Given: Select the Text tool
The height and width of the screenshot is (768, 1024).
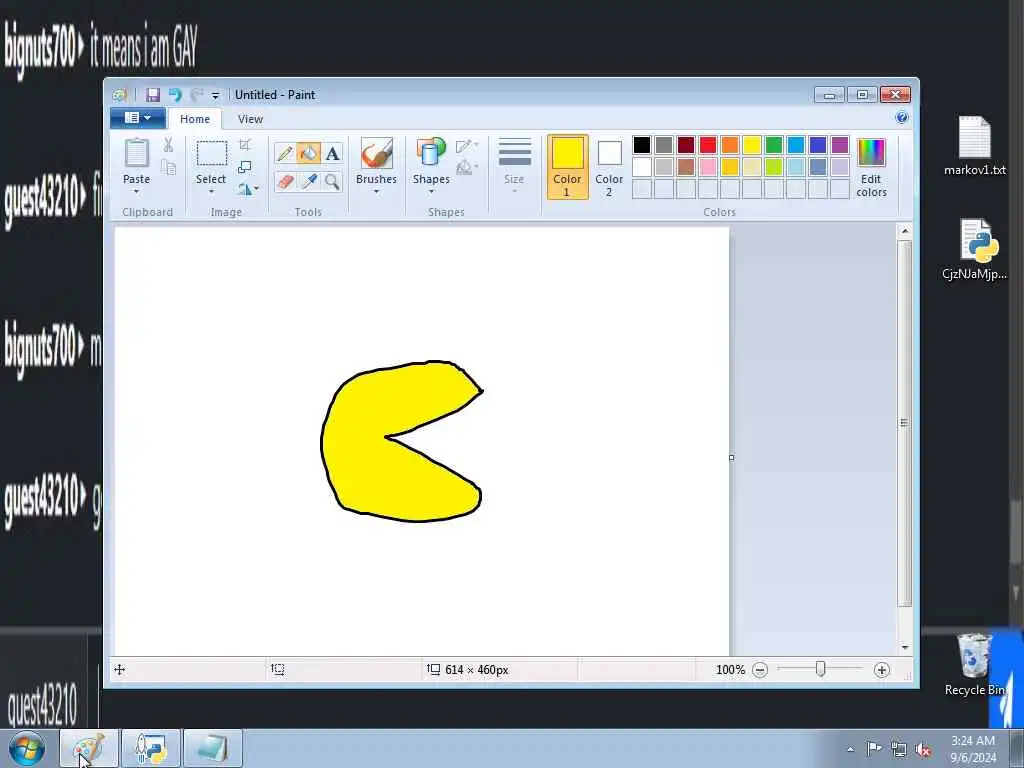Looking at the screenshot, I should tap(332, 153).
